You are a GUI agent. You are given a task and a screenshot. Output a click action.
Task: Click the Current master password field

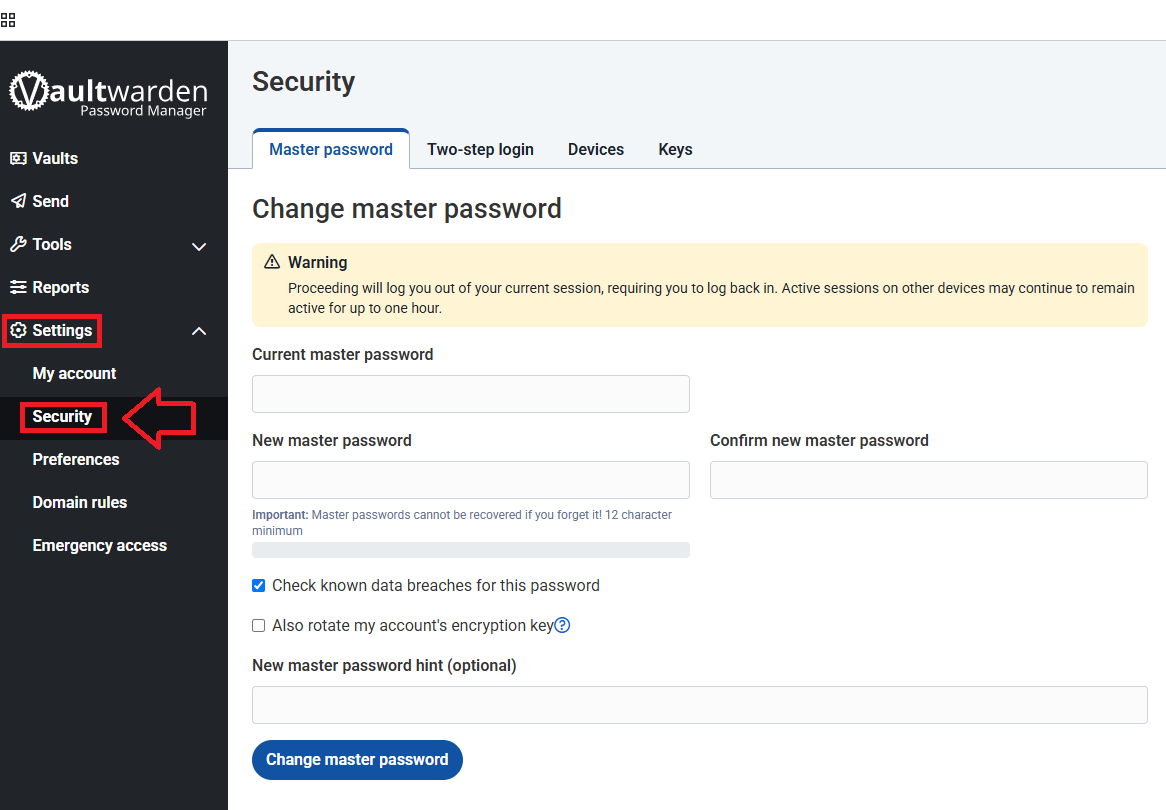click(470, 394)
